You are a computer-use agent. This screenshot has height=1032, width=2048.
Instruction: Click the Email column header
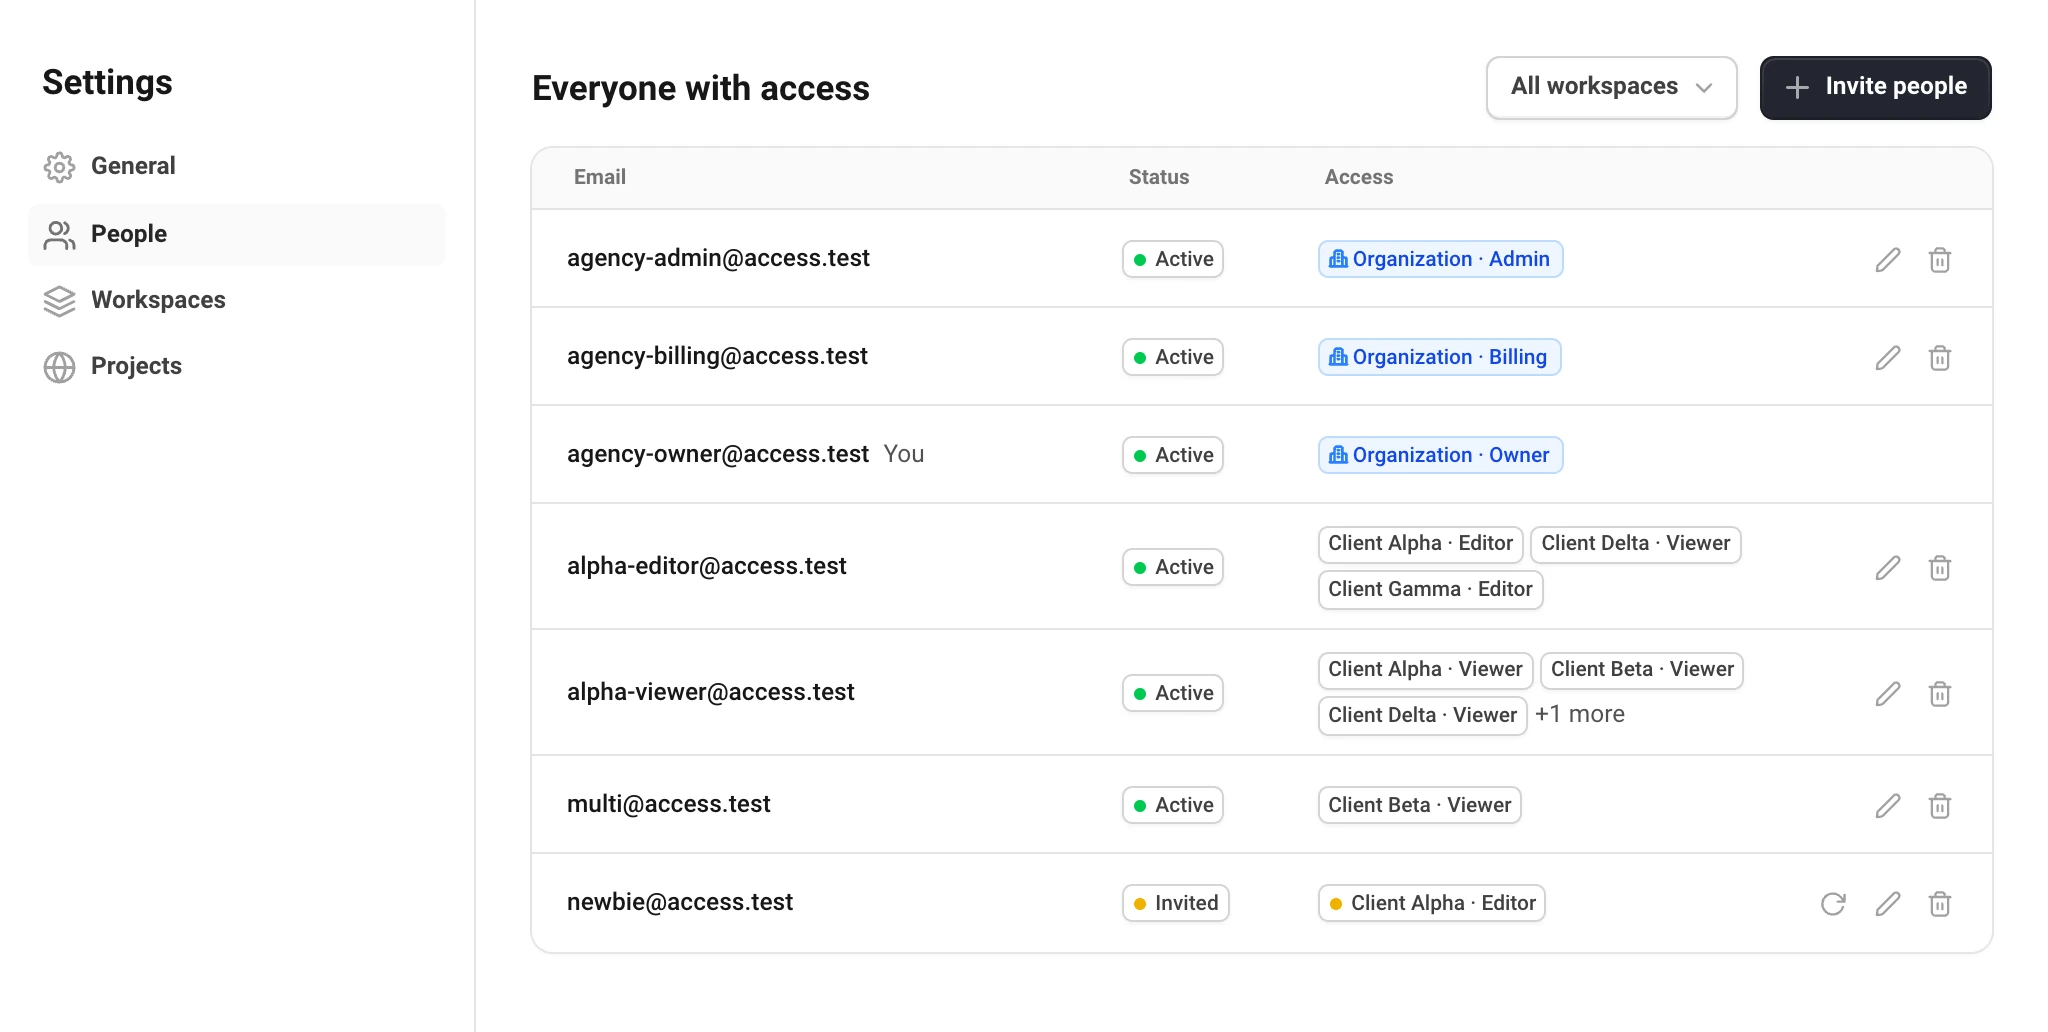(599, 177)
